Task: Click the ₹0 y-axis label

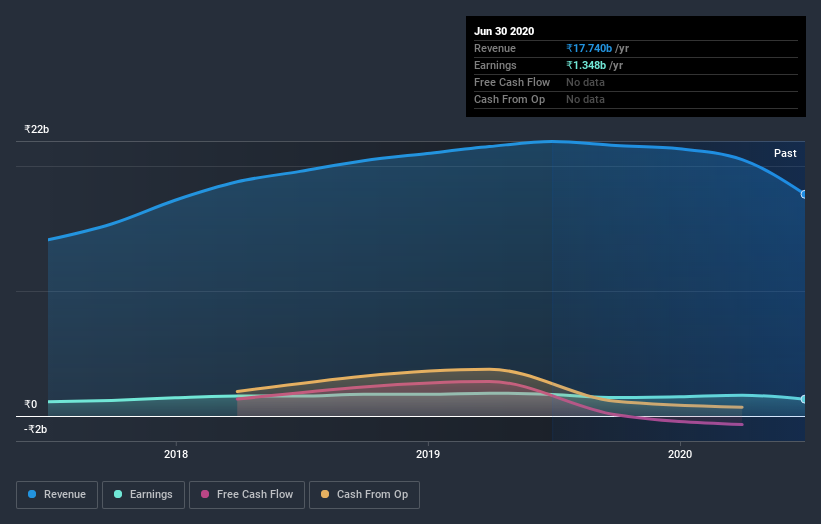Action: click(30, 404)
